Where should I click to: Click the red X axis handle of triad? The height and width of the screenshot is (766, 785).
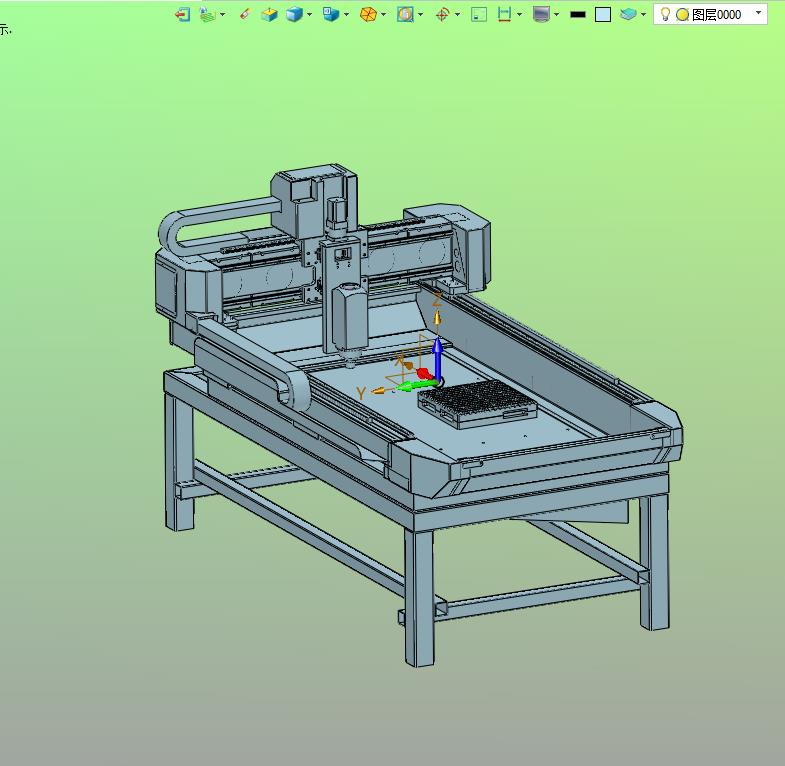point(425,373)
